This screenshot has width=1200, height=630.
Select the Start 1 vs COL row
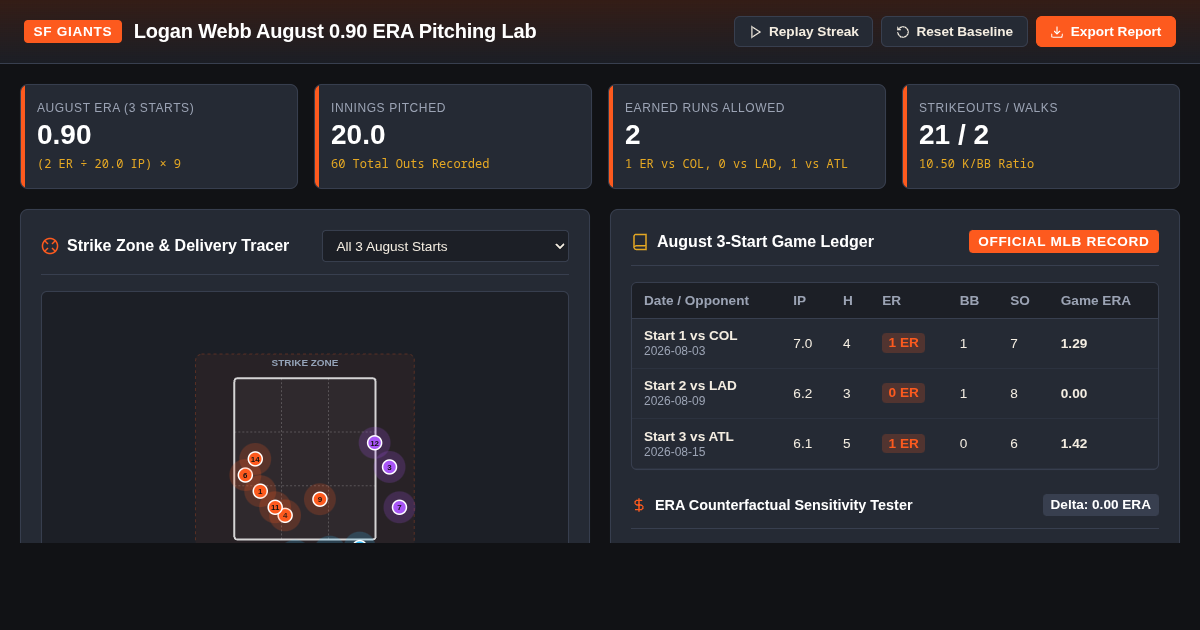(x=895, y=344)
